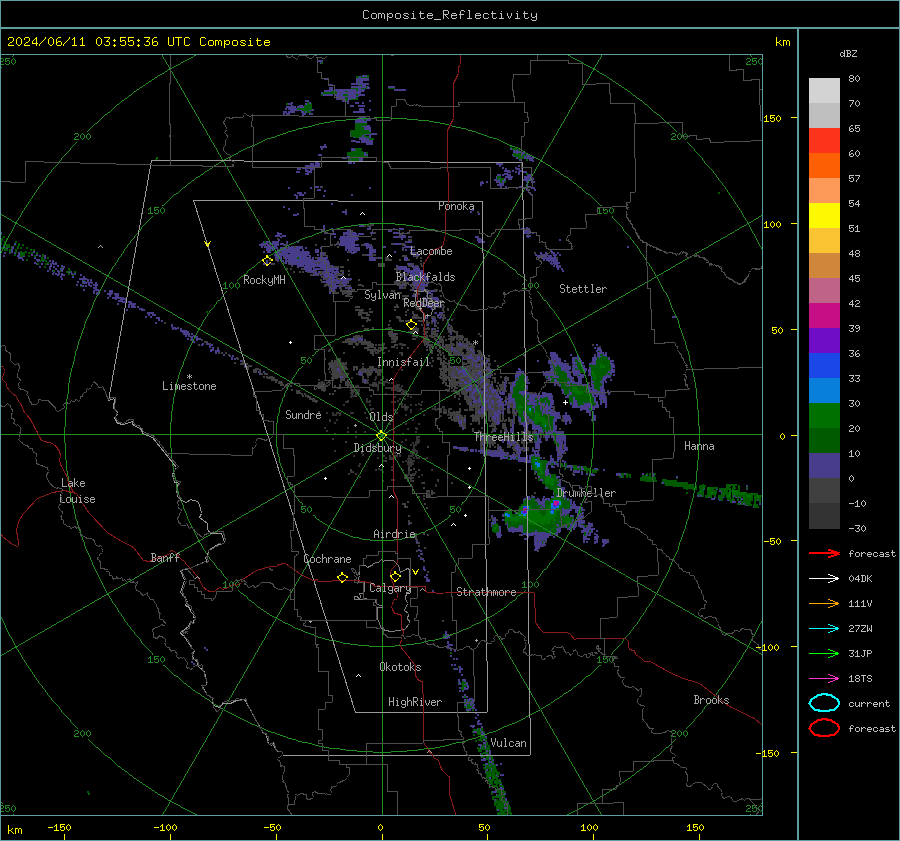The height and width of the screenshot is (841, 900).
Task: Choose the bright orange legend swatch below red
Action: click(824, 165)
